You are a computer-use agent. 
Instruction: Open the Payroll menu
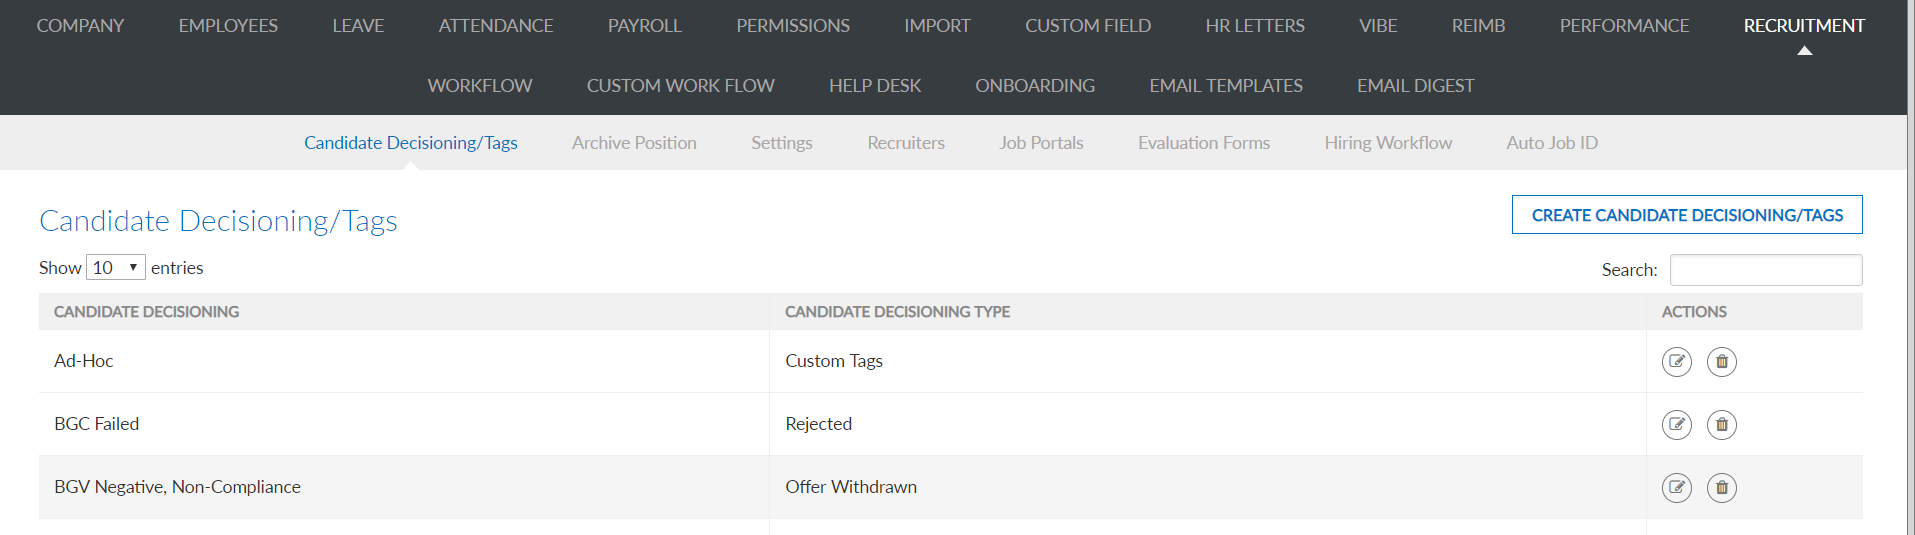click(645, 26)
